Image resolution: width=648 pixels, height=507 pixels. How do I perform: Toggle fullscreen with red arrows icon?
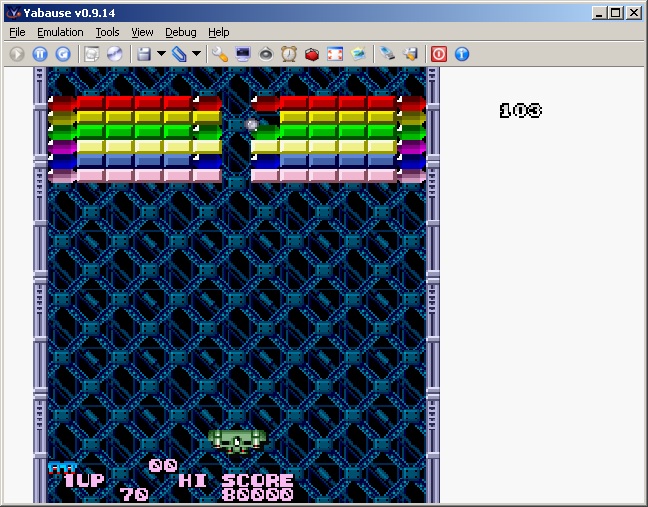tap(335, 54)
